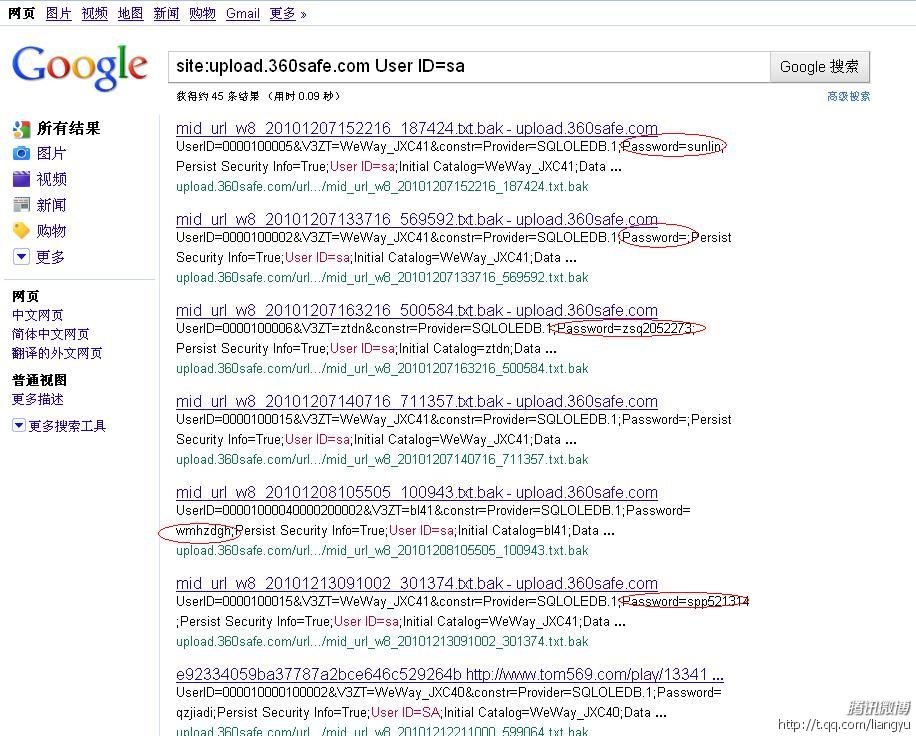The width and height of the screenshot is (916, 736).
Task: Click green URL ending 711357.txt.bak
Action: click(382, 460)
